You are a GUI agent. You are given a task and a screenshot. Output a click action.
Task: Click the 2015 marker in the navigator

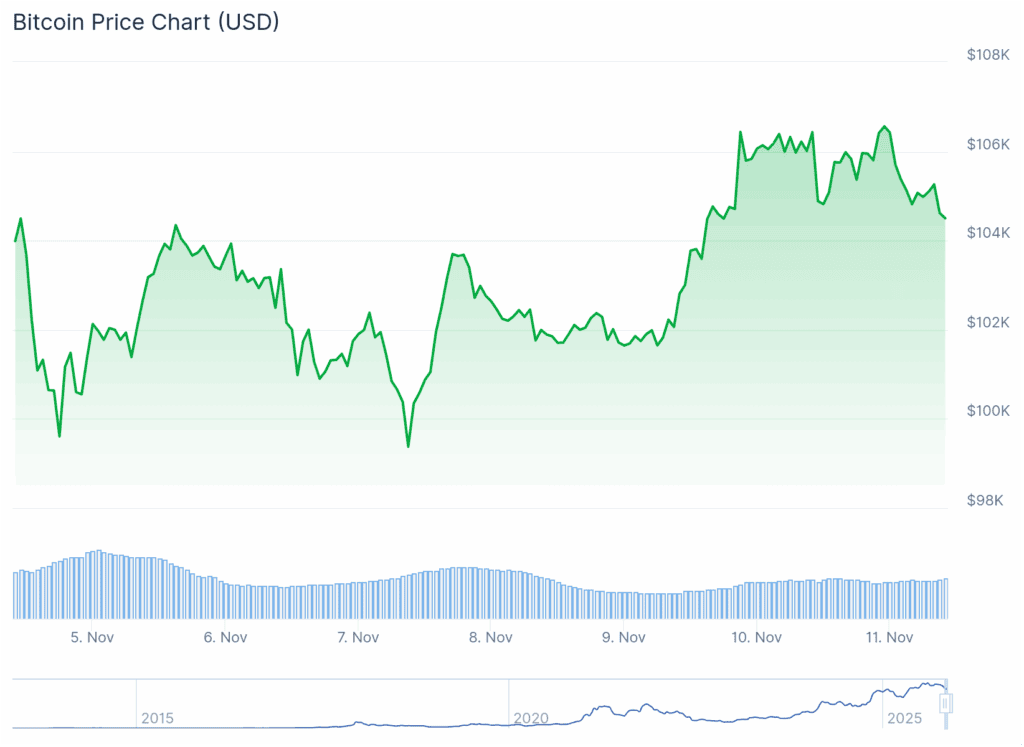(157, 718)
